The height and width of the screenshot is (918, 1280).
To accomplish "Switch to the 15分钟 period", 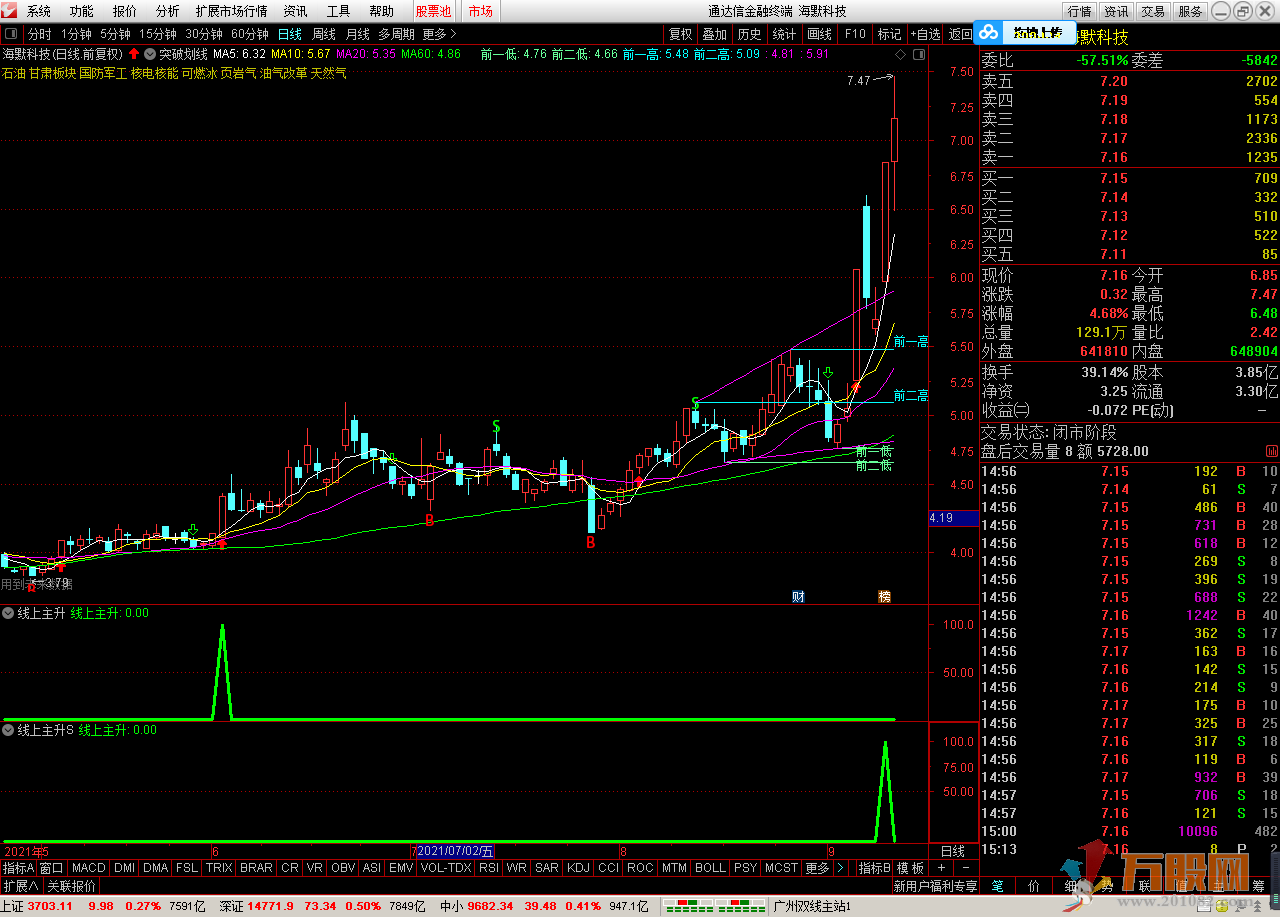I will pos(158,34).
